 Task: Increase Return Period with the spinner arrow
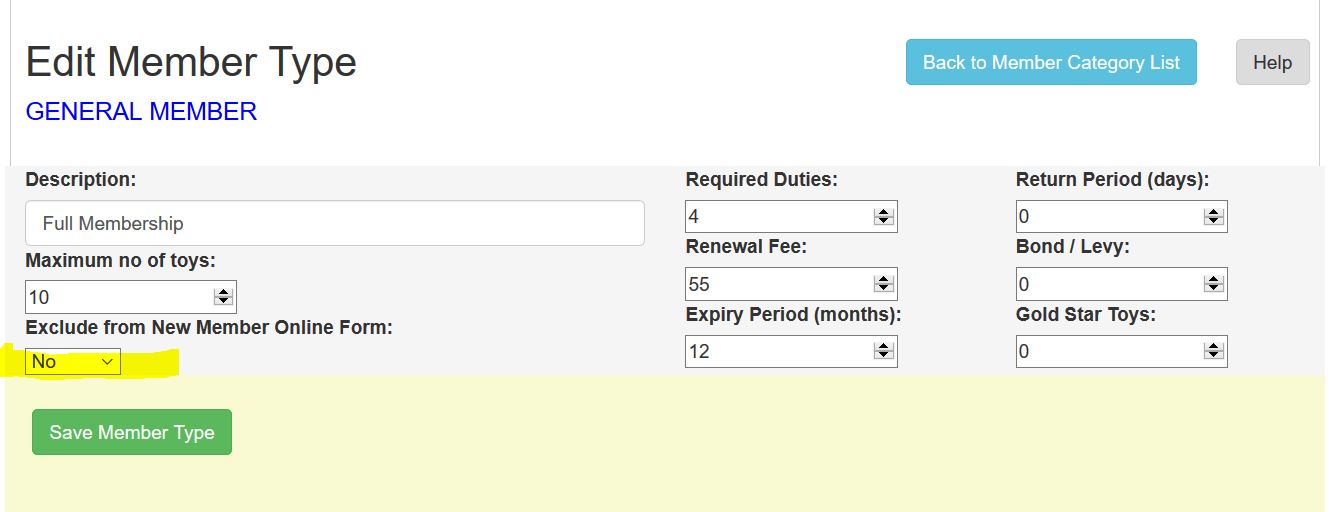(x=1214, y=212)
